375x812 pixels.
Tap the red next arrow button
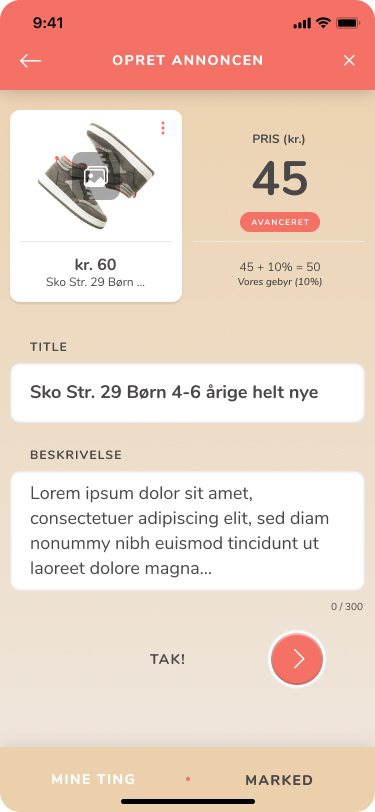(297, 659)
